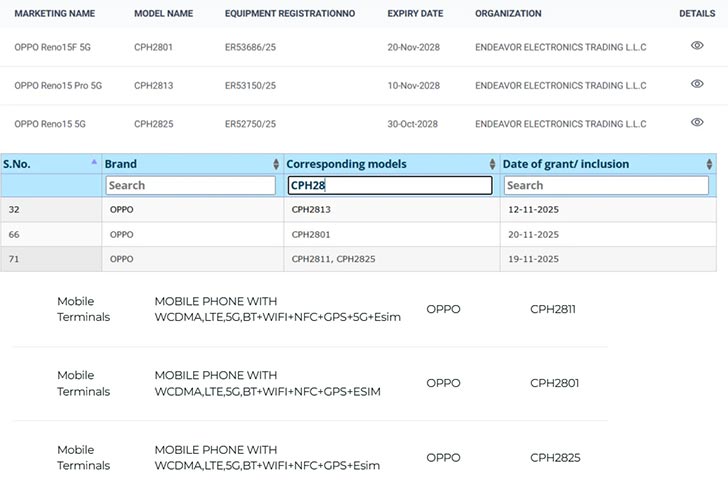Sort by Date of grant/ inclusion
Viewport: 728px width, 500px height.
[709, 164]
